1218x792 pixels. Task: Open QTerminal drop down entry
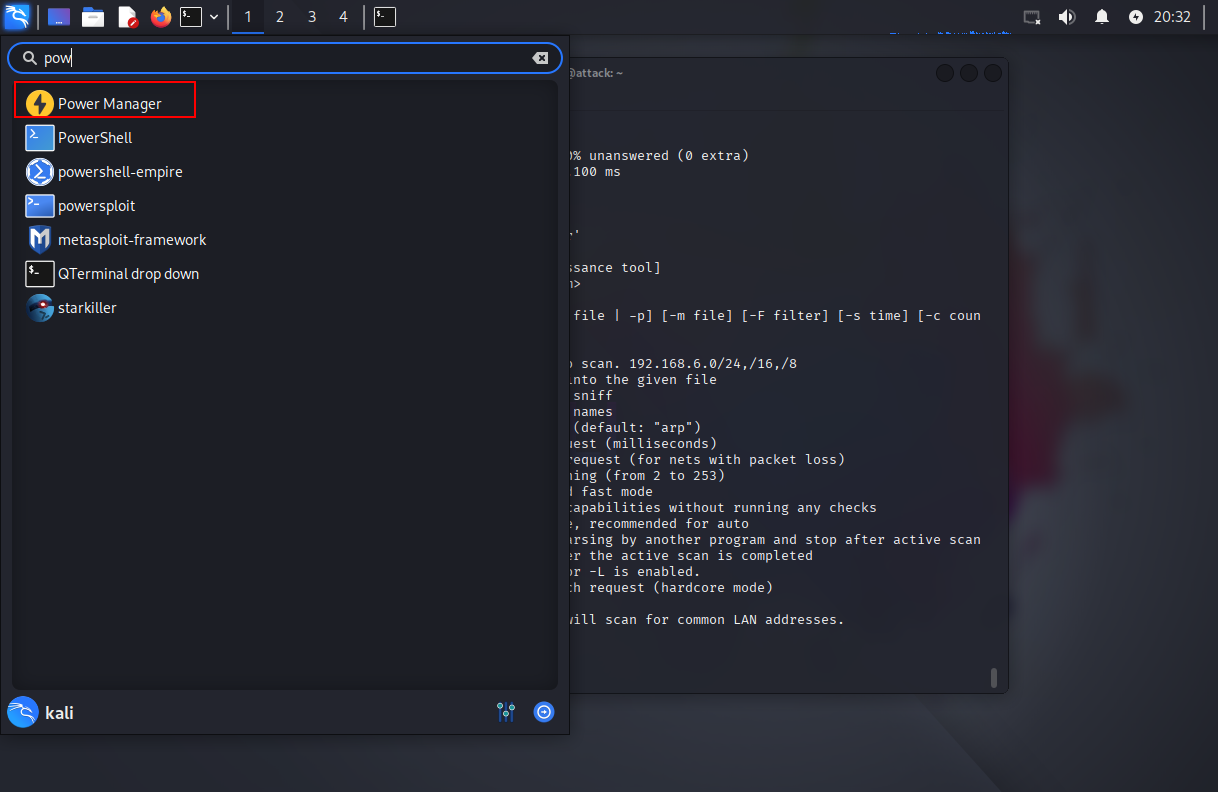[x=285, y=273]
